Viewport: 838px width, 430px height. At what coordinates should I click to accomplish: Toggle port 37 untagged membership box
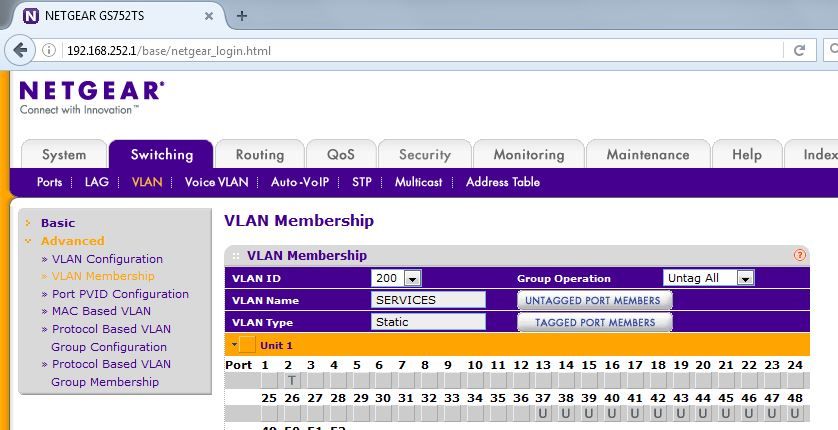[x=543, y=413]
